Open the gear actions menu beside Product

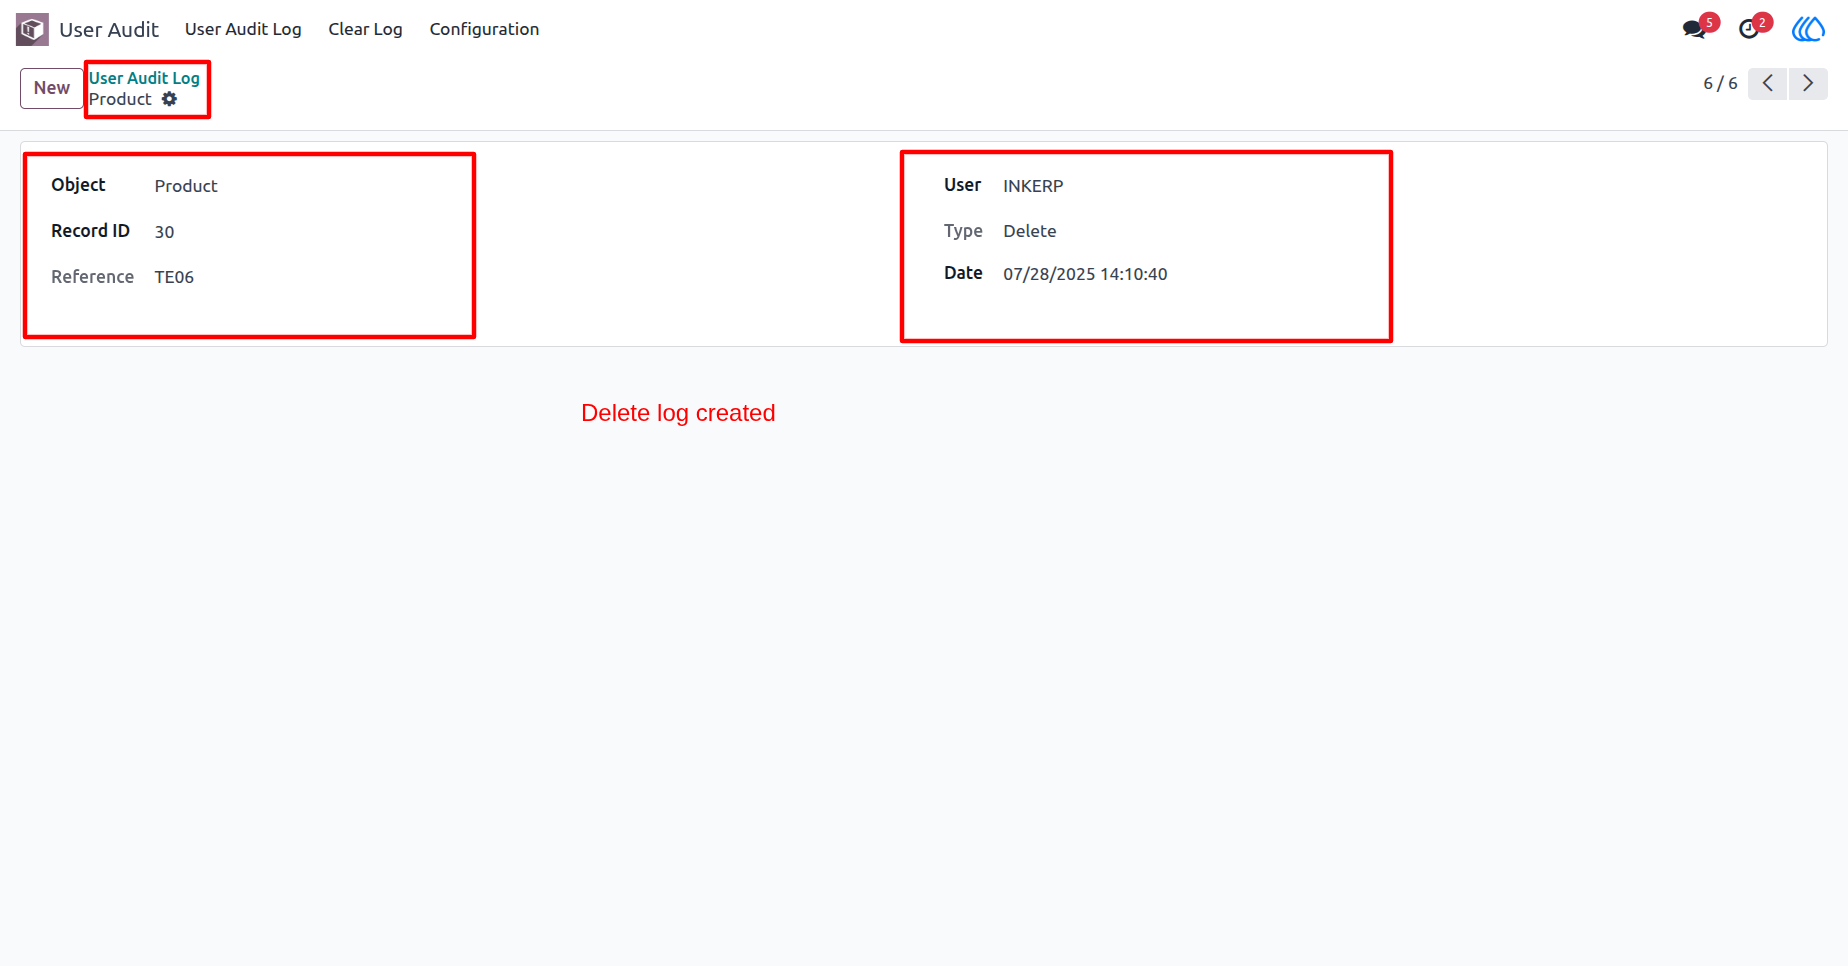[x=170, y=99]
